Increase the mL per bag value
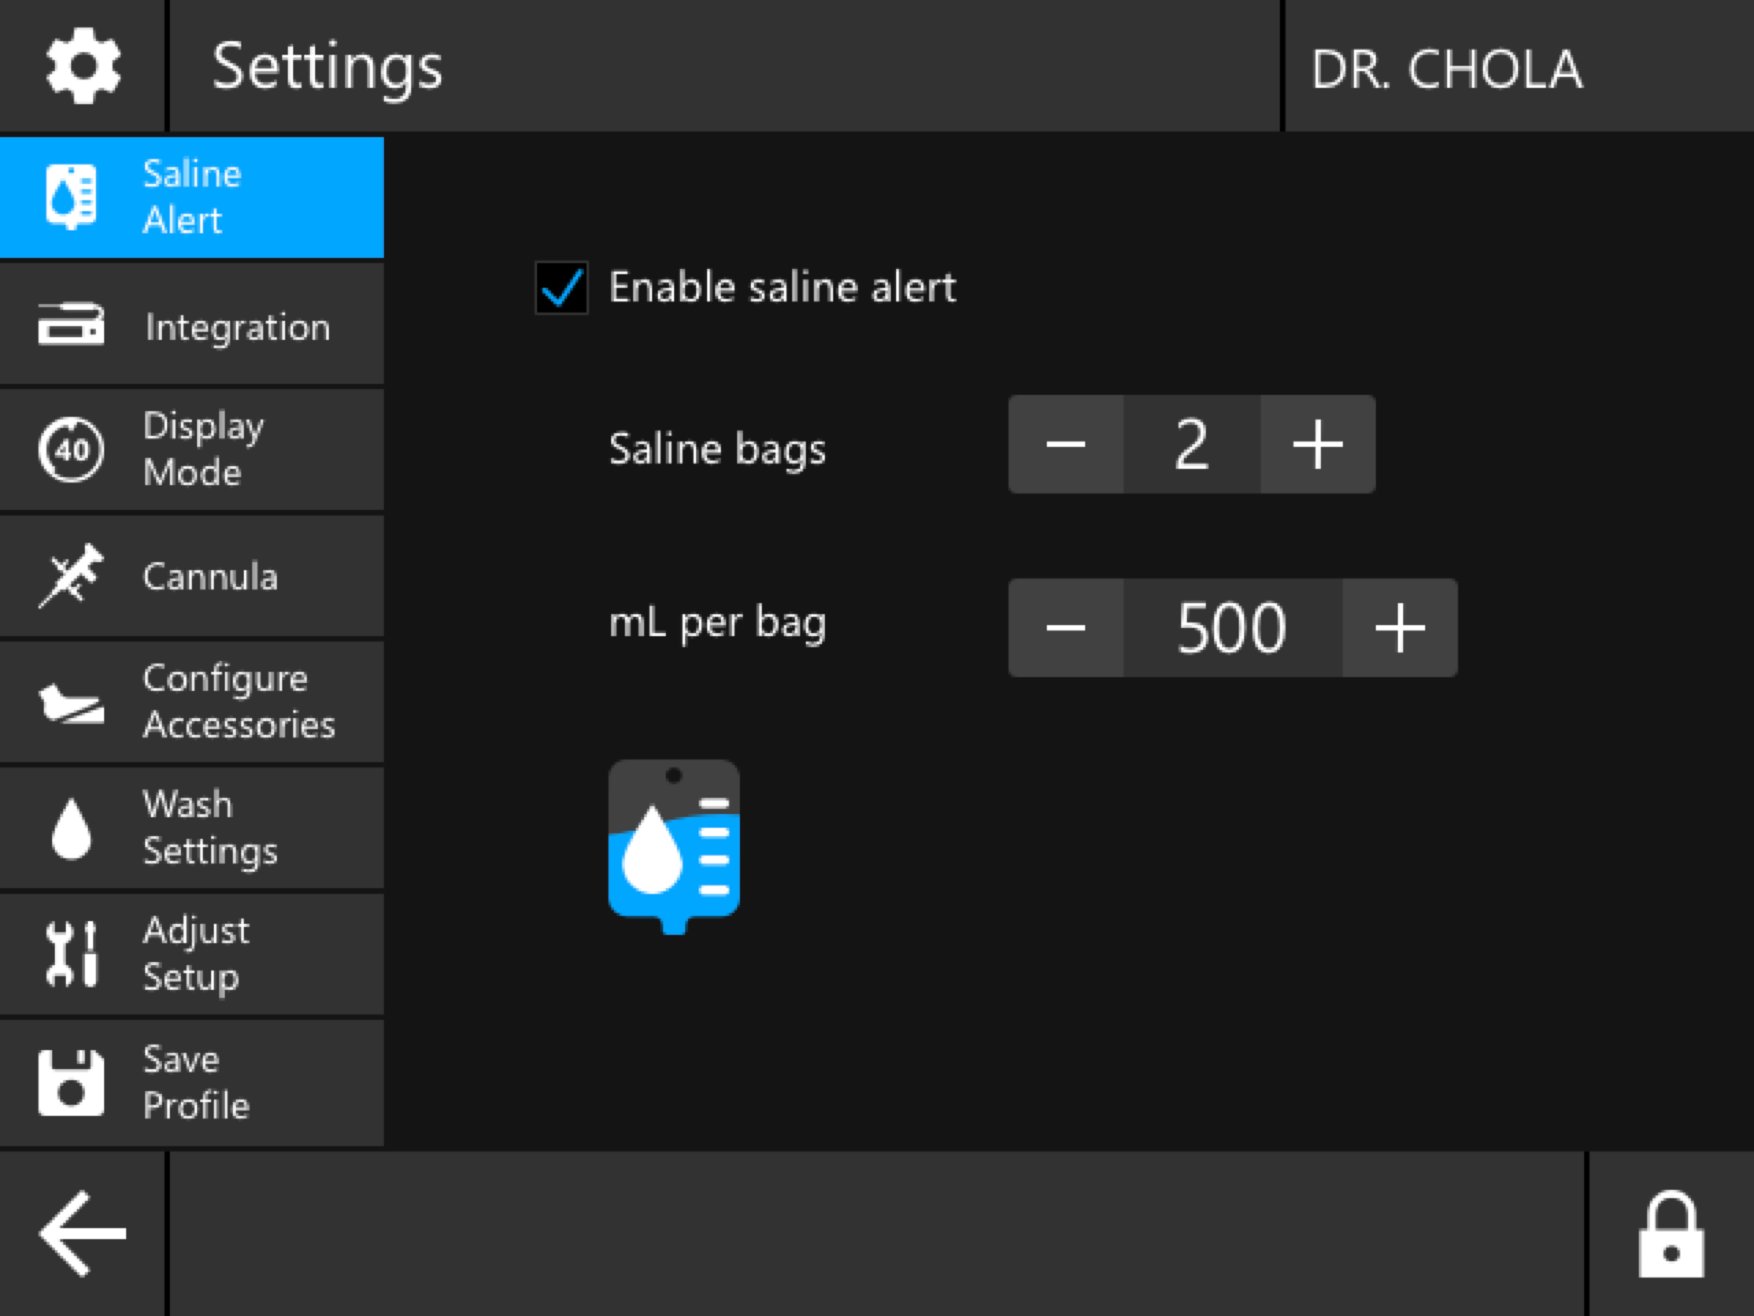This screenshot has height=1316, width=1754. [1399, 628]
